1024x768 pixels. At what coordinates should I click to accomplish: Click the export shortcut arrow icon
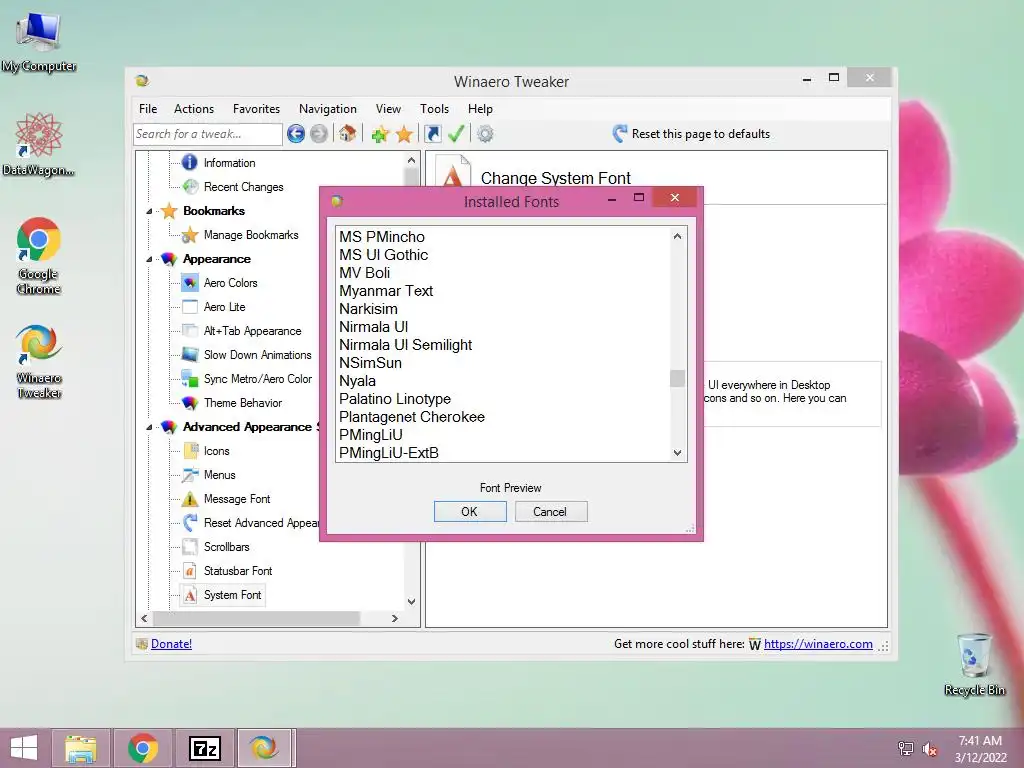click(x=432, y=134)
